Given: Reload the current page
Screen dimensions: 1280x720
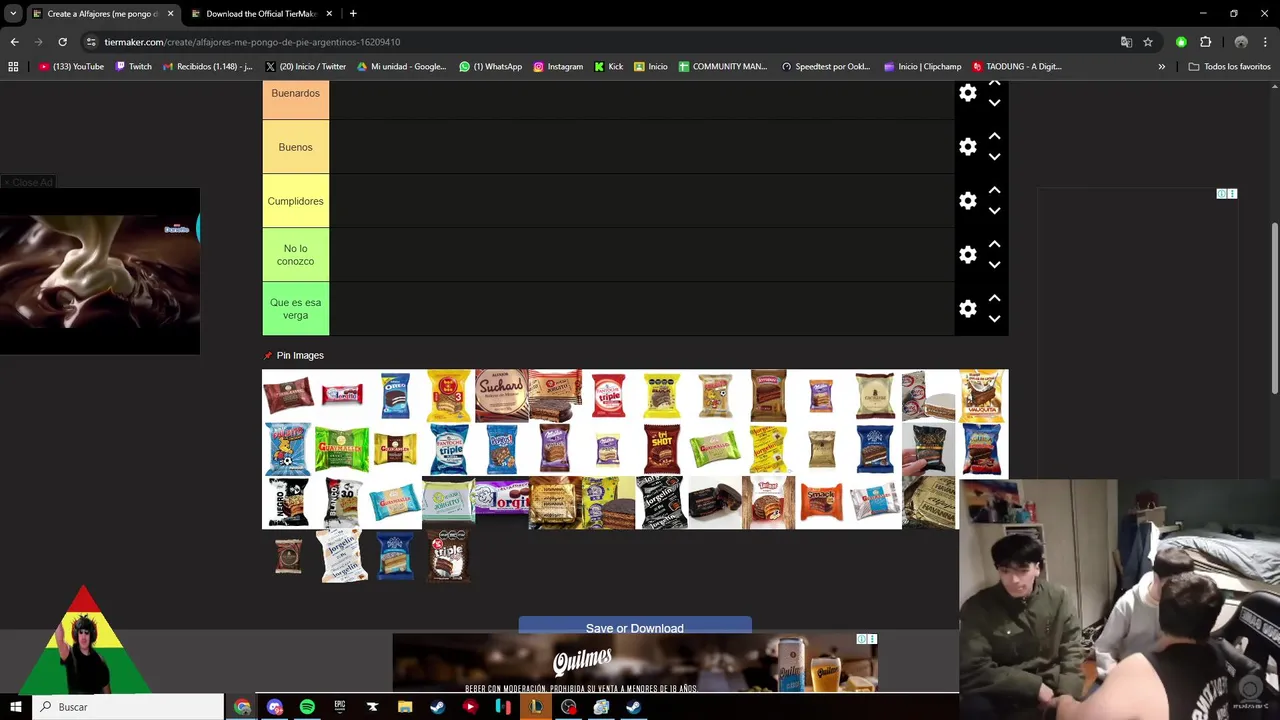Looking at the screenshot, I should (62, 42).
